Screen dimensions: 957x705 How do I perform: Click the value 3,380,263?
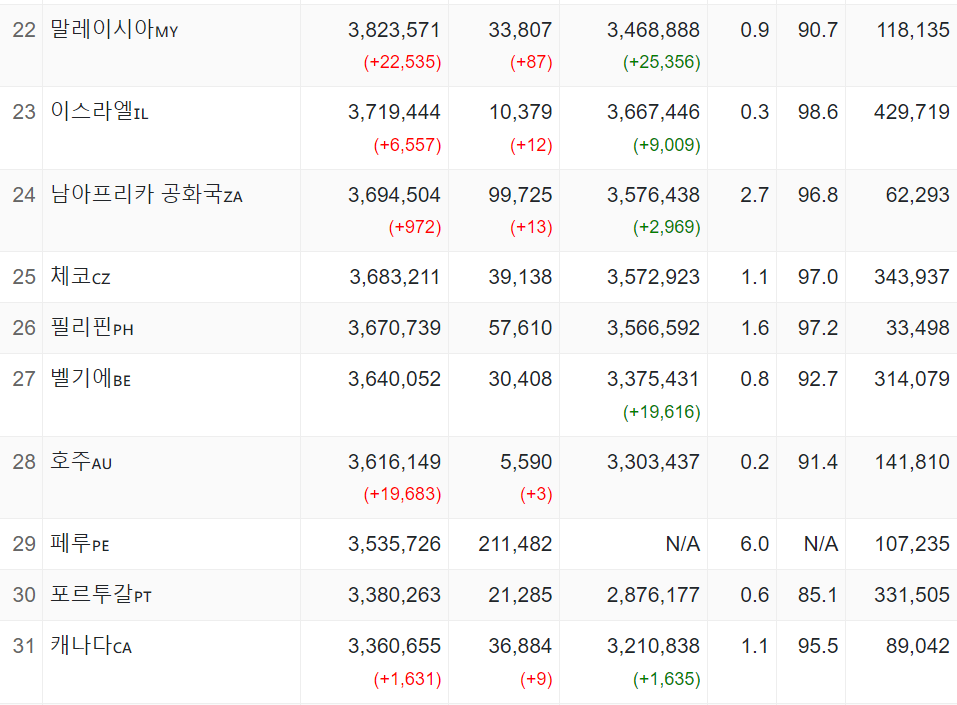[x=394, y=596]
